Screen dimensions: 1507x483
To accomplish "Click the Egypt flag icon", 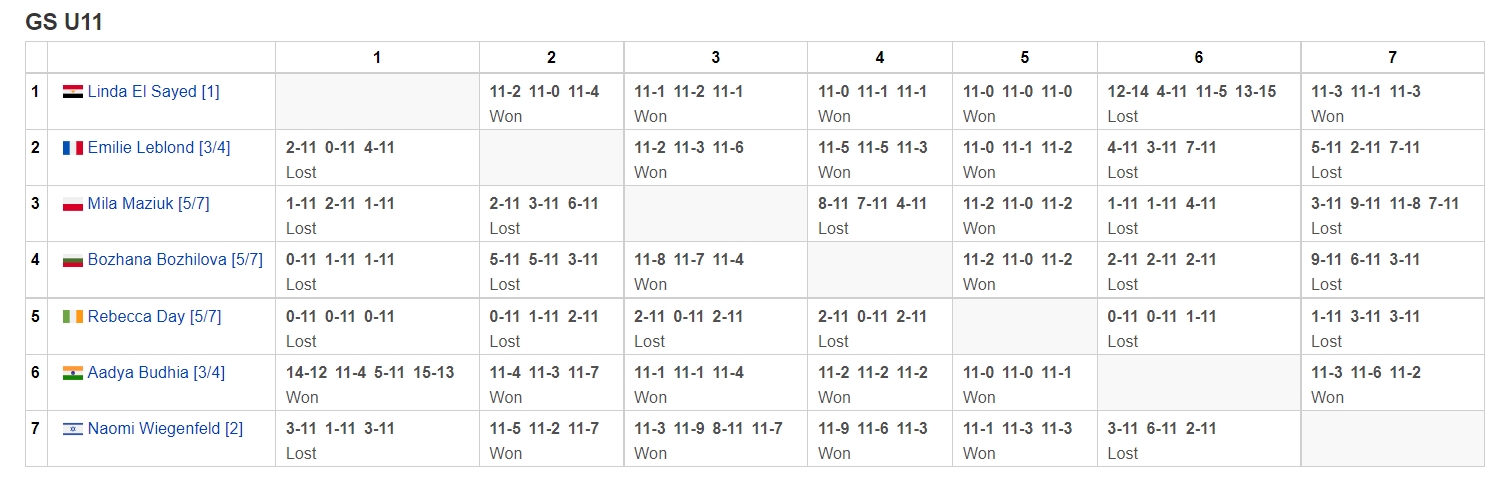I will pos(73,92).
